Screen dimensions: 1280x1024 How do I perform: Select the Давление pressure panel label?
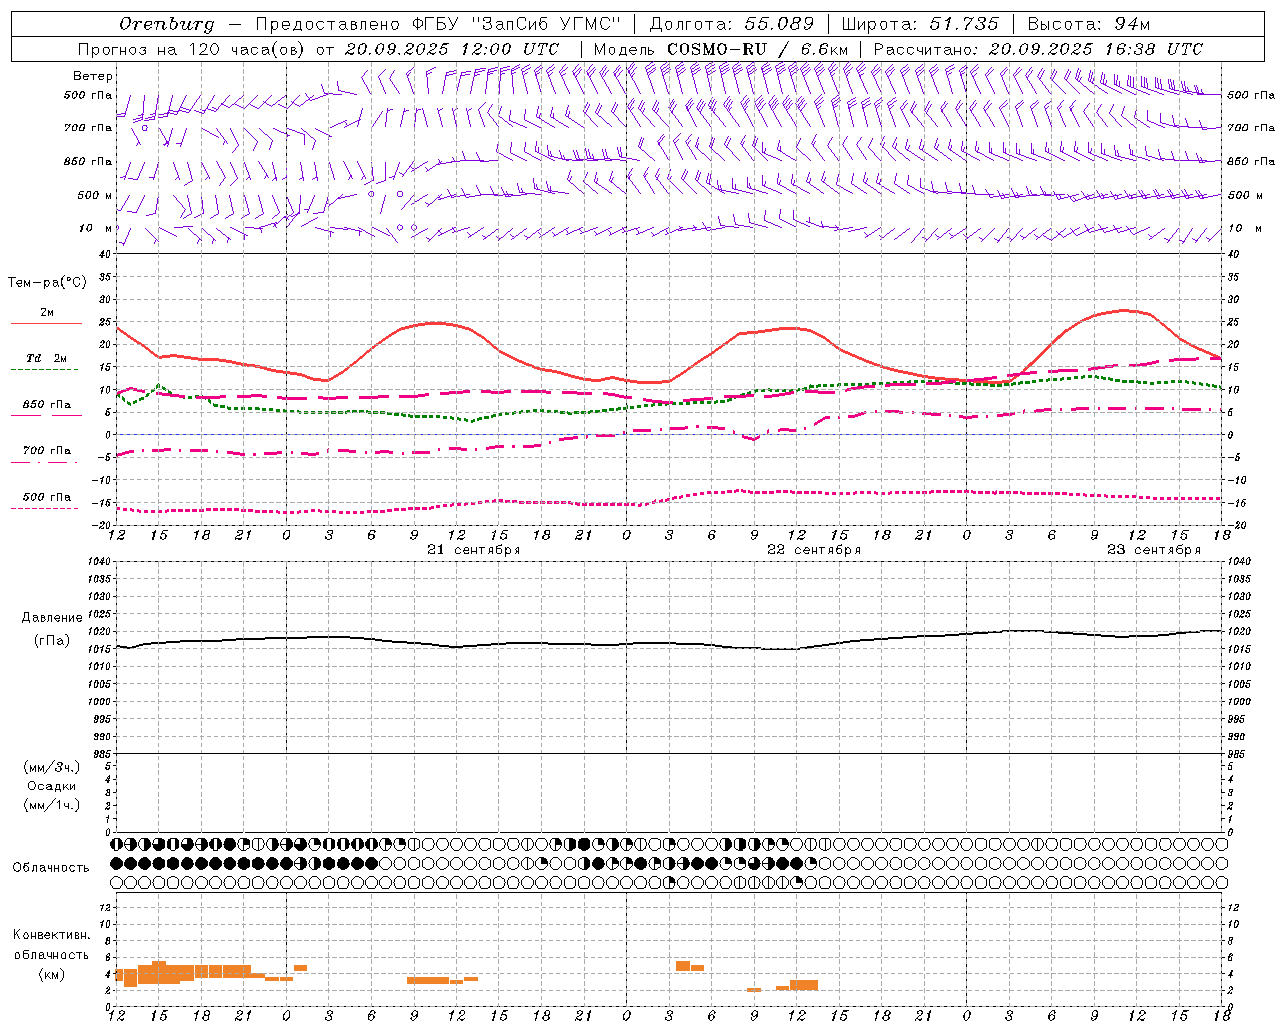click(x=52, y=618)
